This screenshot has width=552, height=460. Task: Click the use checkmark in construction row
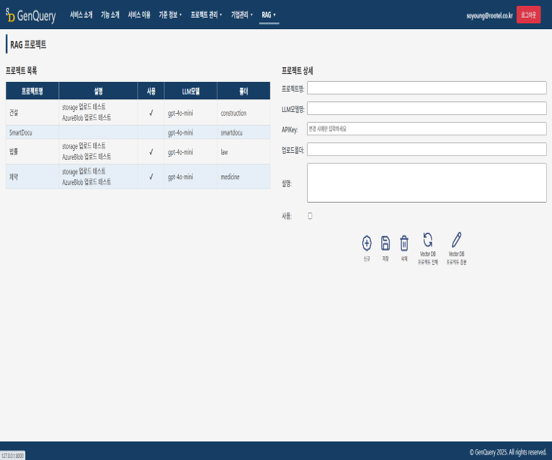pyautogui.click(x=151, y=113)
